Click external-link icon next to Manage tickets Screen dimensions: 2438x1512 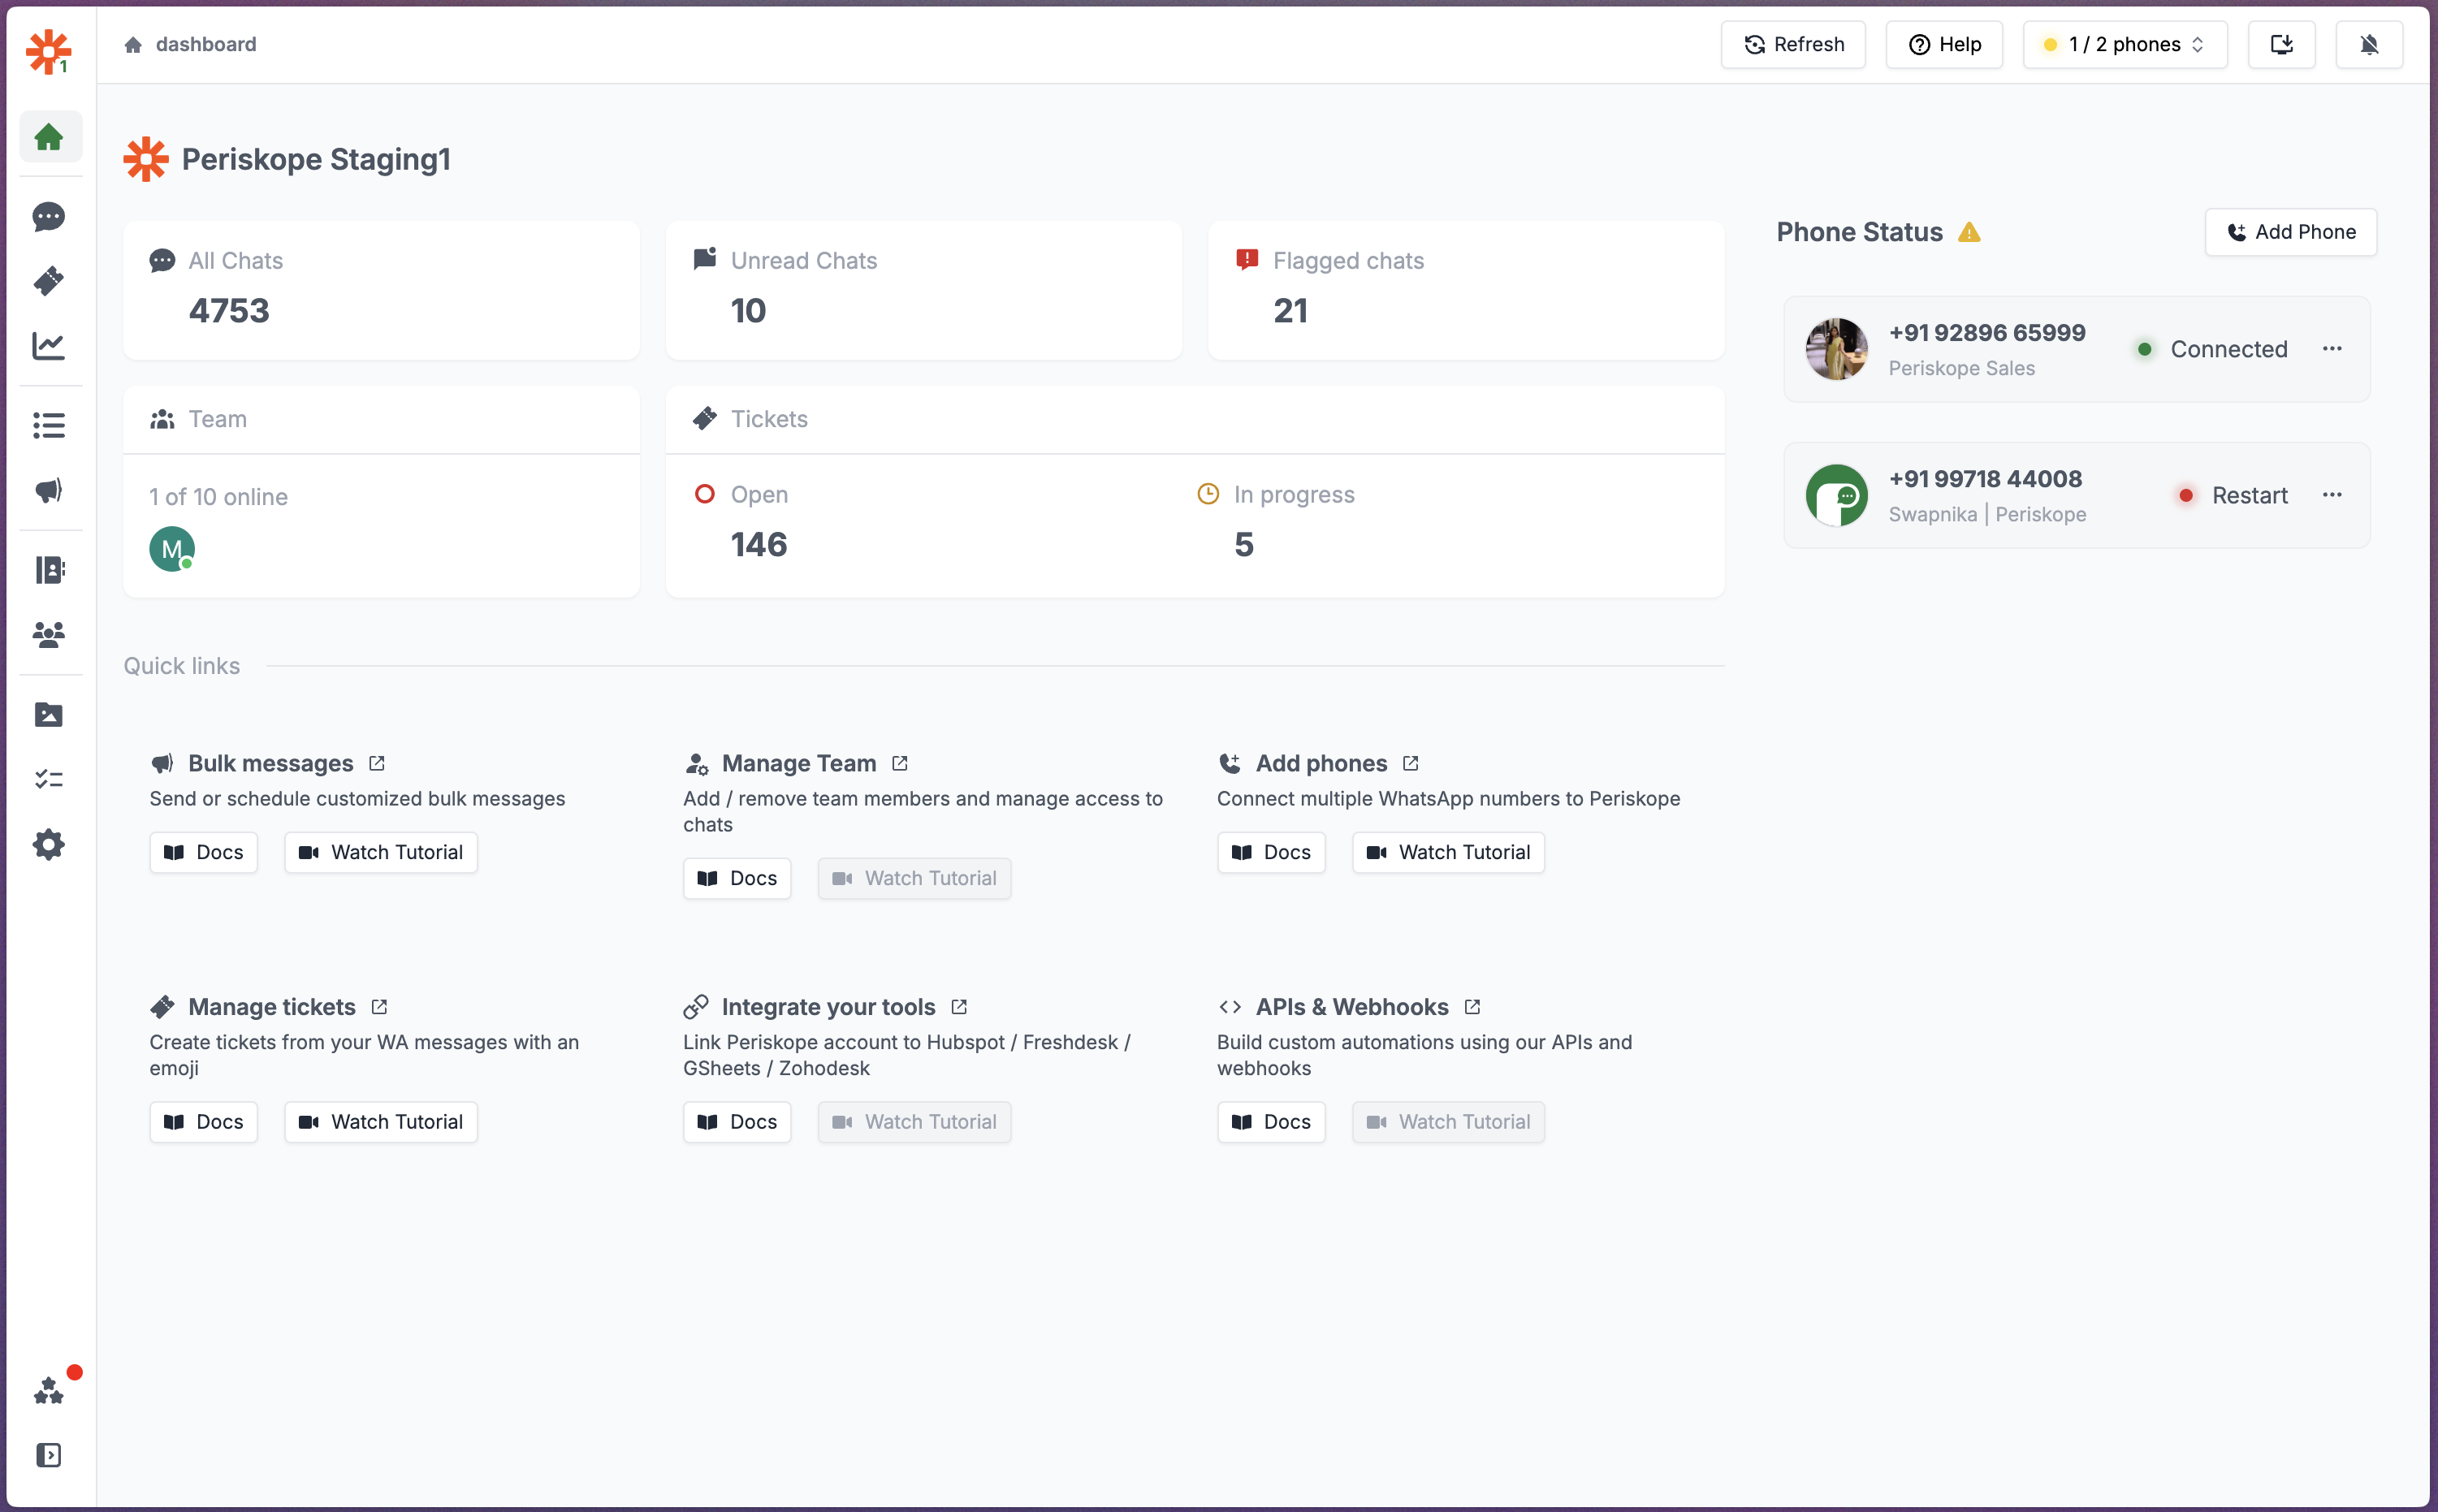click(379, 1007)
